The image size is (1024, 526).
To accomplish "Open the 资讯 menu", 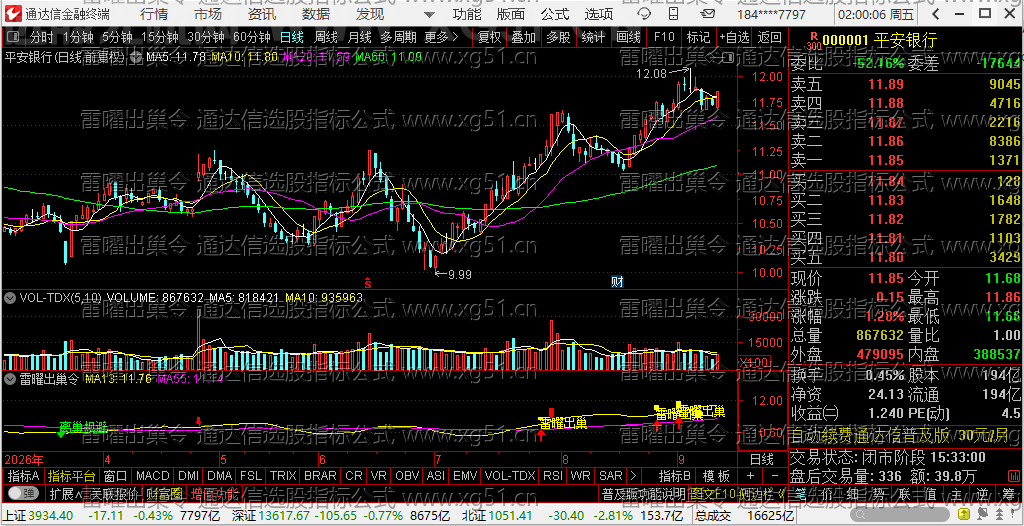I will pyautogui.click(x=262, y=14).
